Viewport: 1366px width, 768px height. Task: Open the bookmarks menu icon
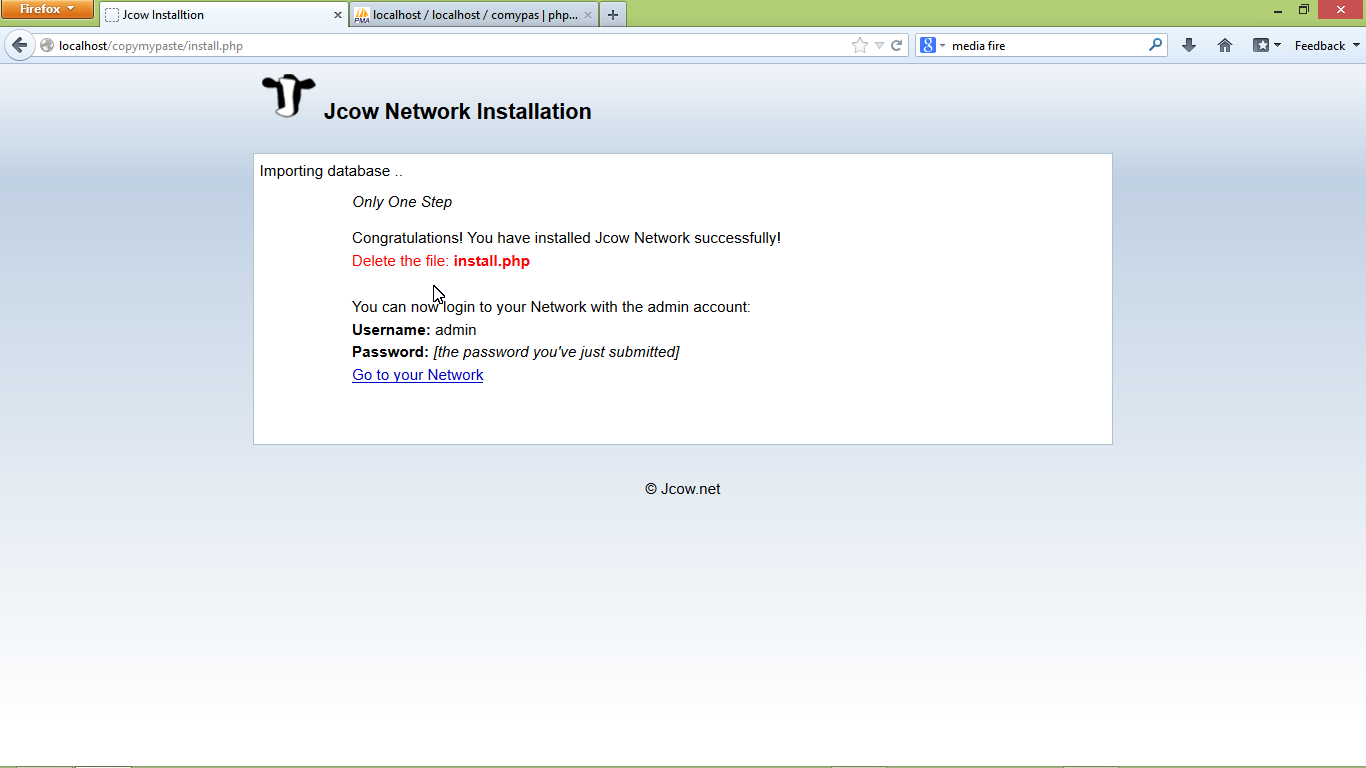[1267, 45]
